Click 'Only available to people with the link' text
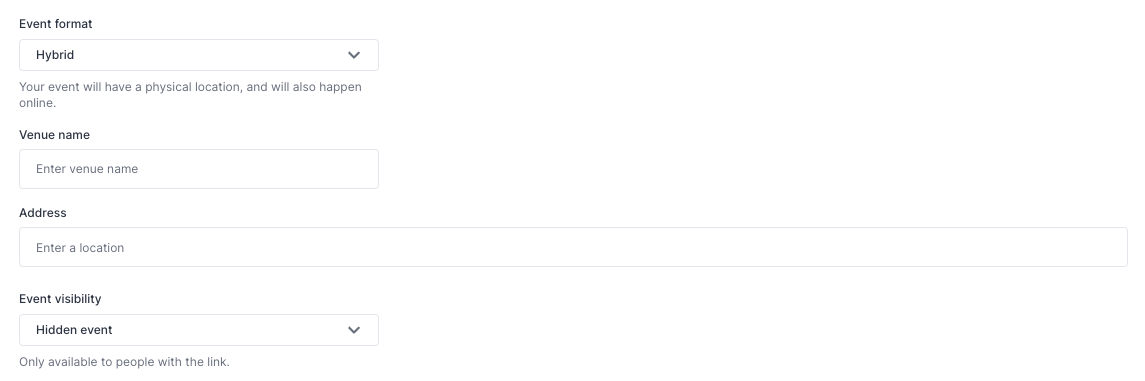Screen dimensions: 1145x381 124,362
